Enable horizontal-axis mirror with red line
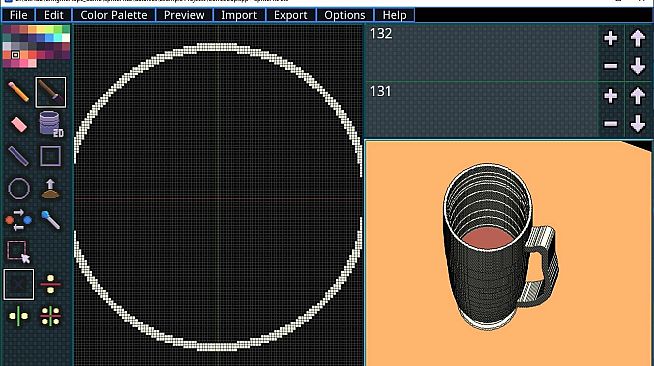This screenshot has width=654, height=366. 50,284
